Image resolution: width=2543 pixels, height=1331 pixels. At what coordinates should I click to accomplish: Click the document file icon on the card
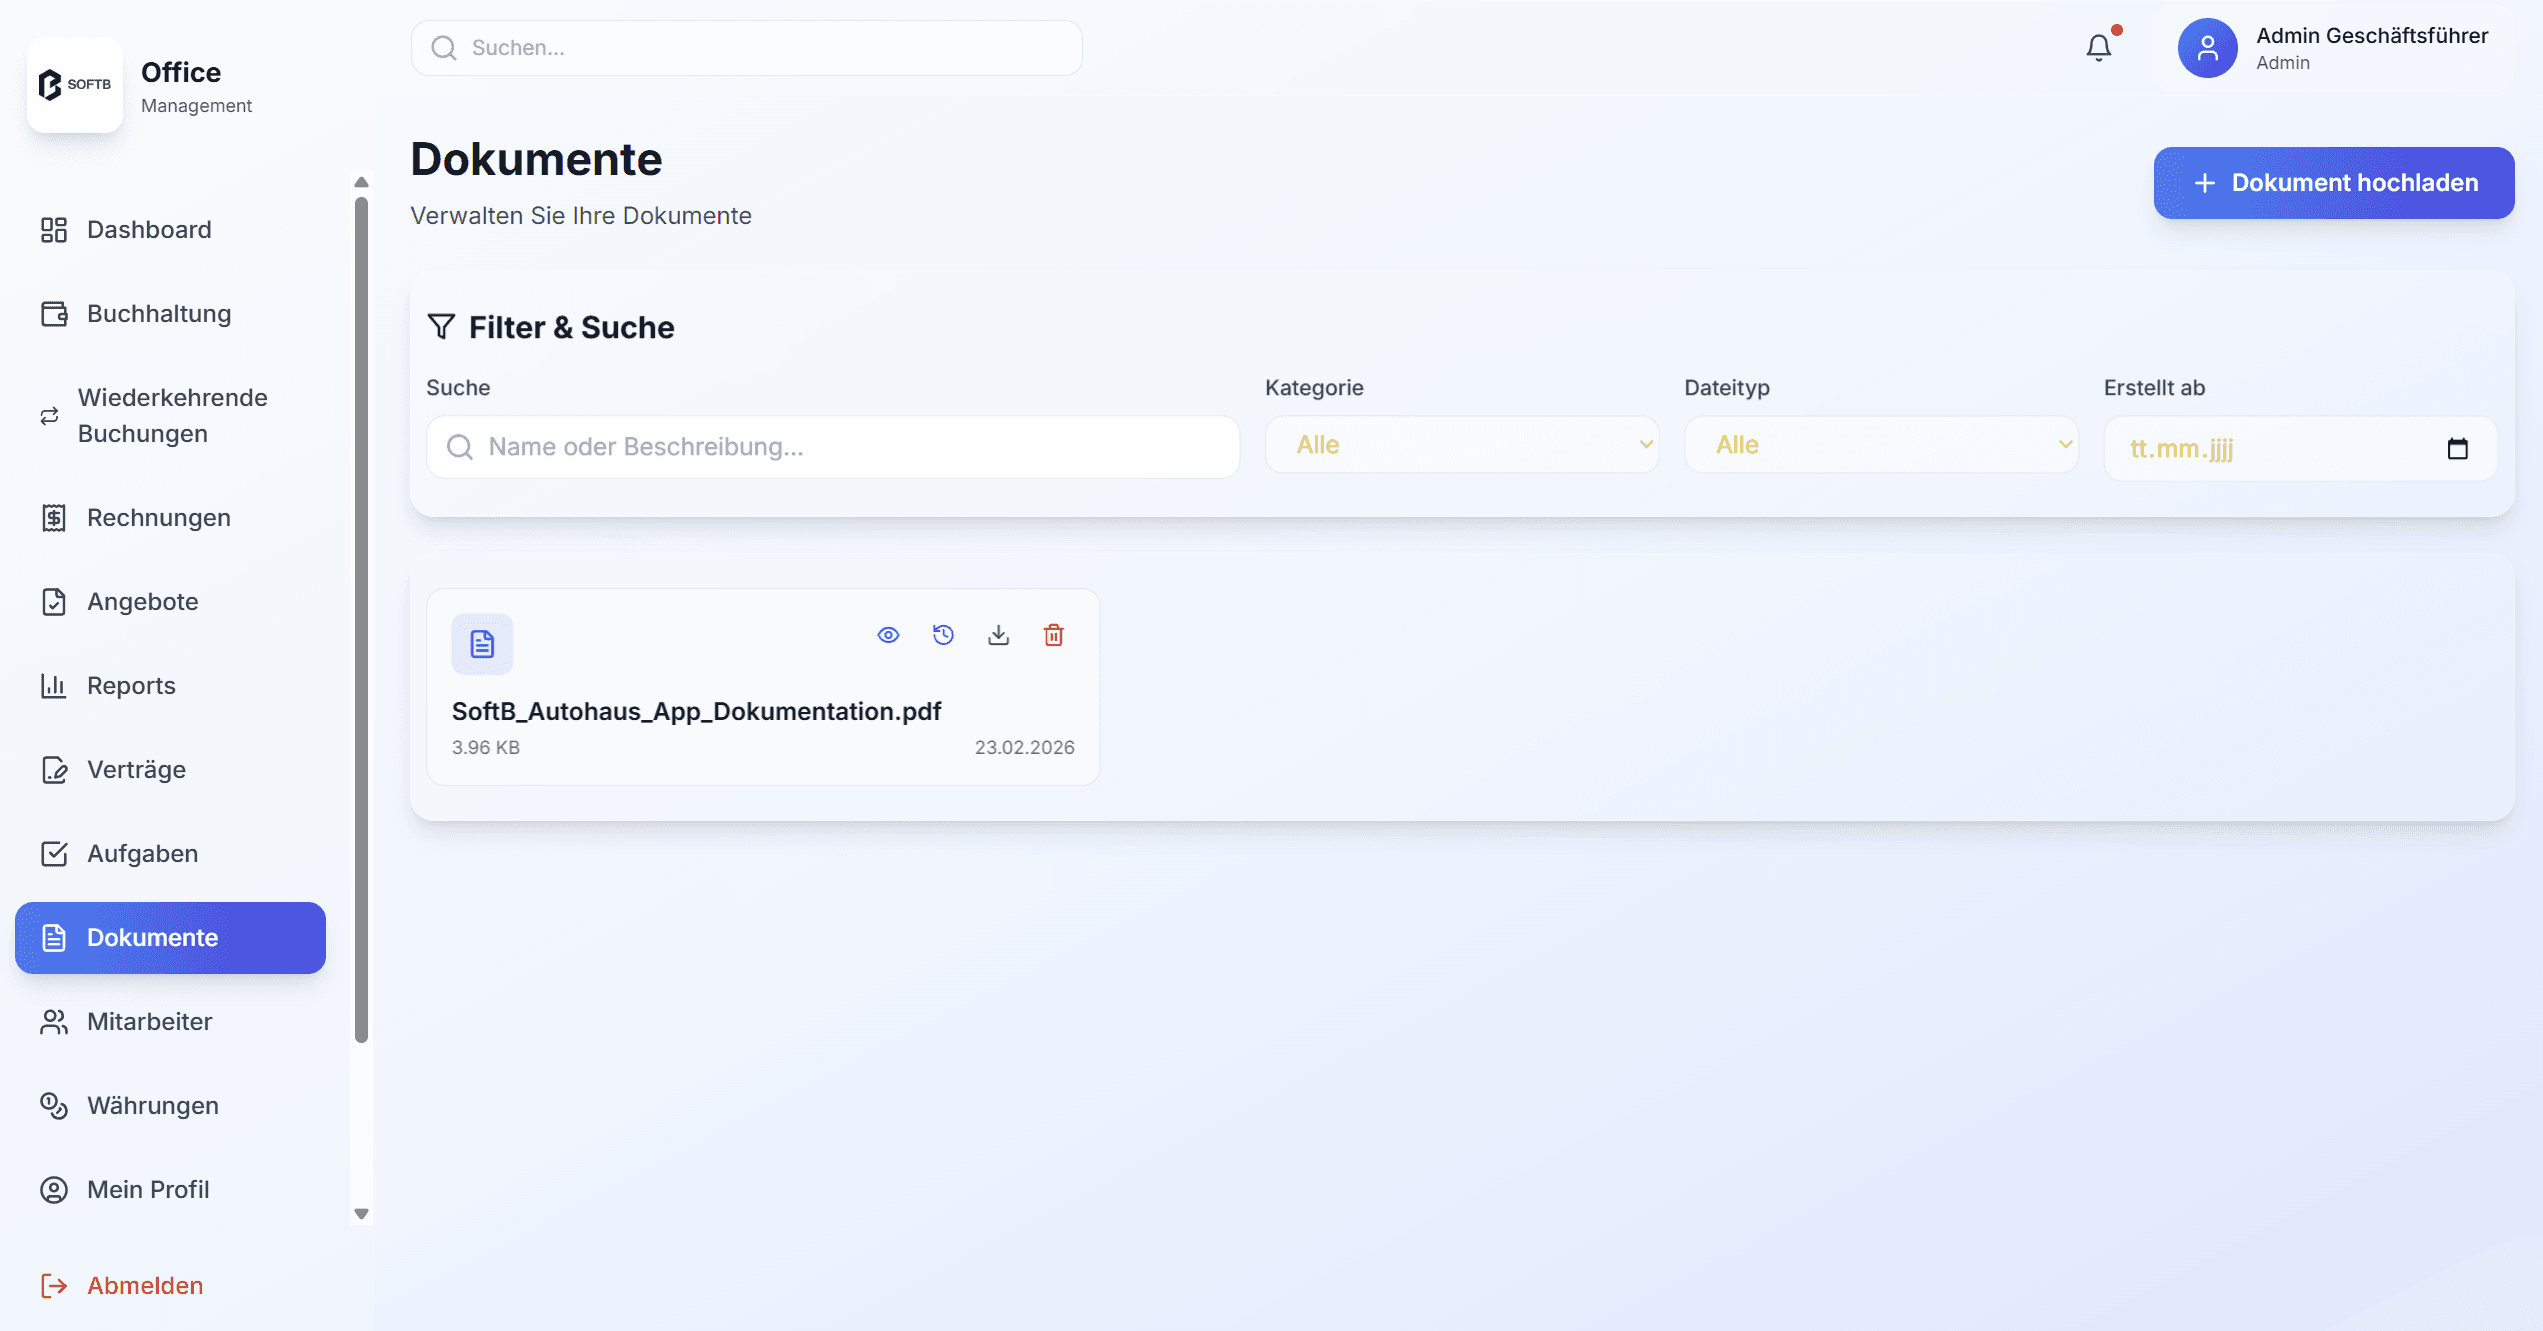482,644
